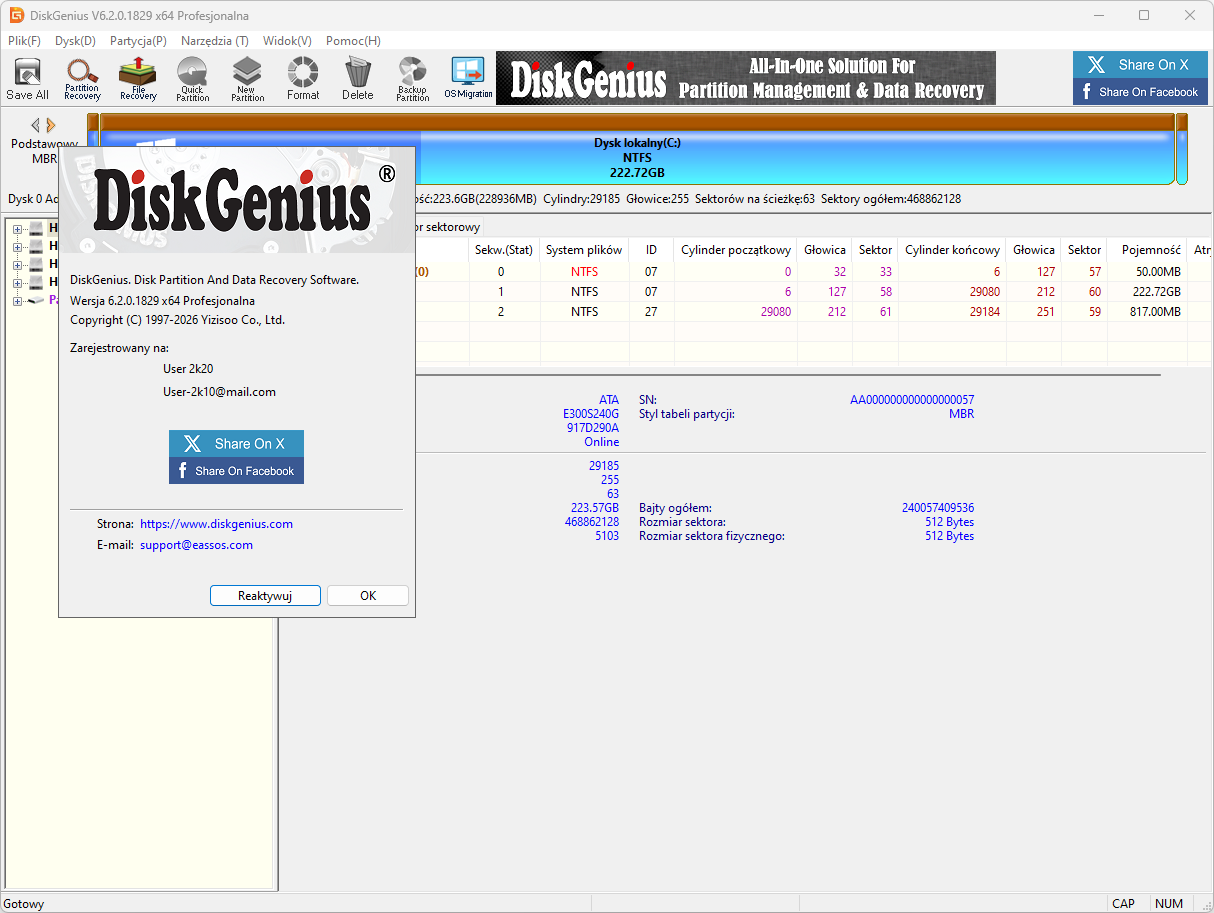Click the DiskGenius app icon in title bar
Image resolution: width=1214 pixels, height=913 pixels.
16,16
